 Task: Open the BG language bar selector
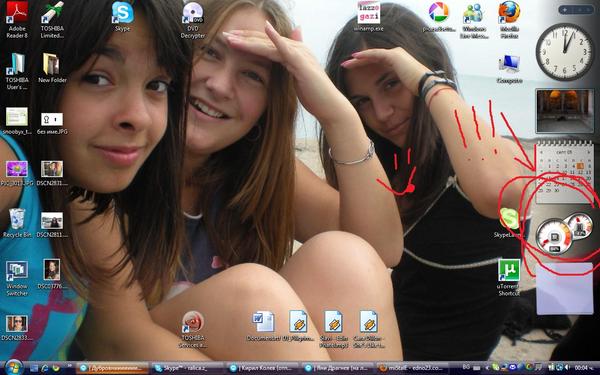tap(466, 367)
